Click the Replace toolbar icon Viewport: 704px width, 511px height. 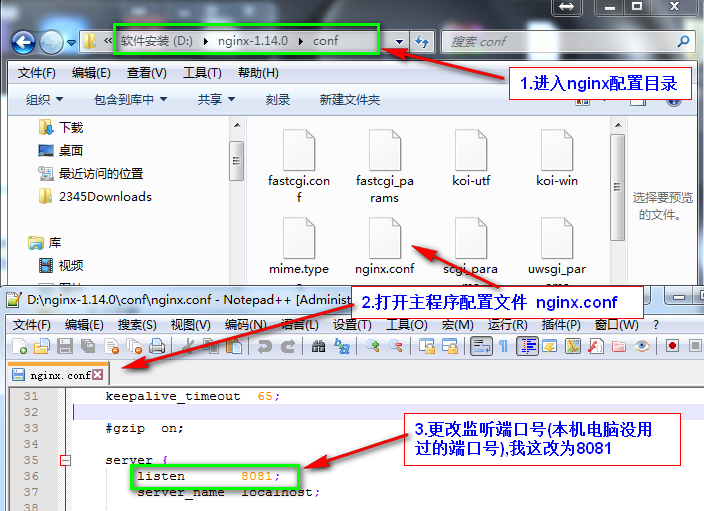point(342,346)
